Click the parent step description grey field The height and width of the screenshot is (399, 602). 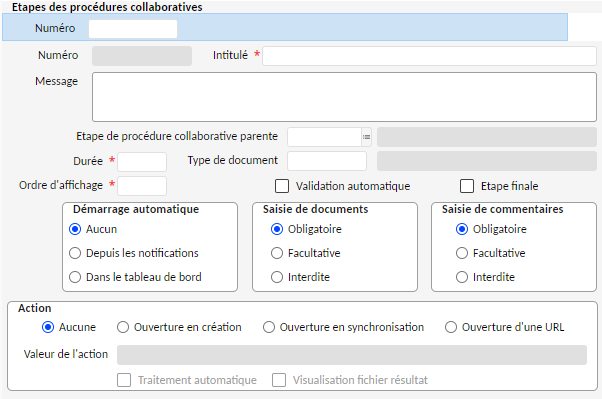pyautogui.click(x=487, y=137)
